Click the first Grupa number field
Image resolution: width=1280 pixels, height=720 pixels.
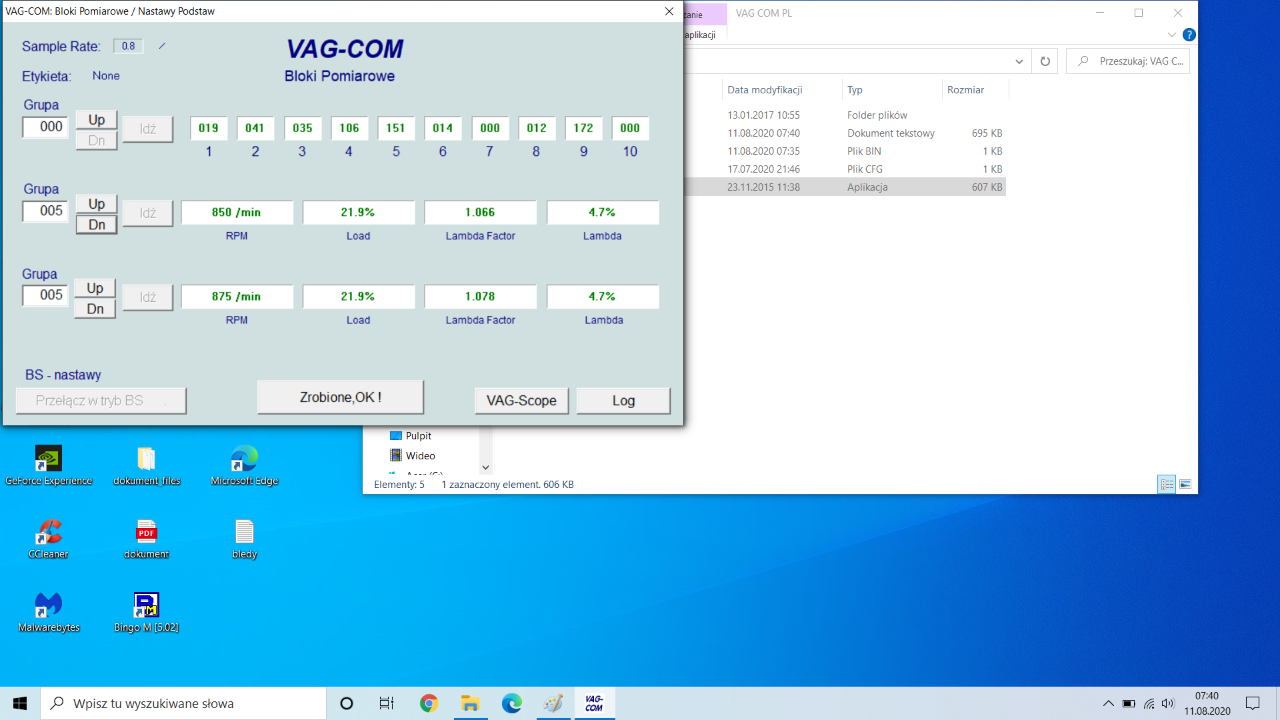tap(45, 127)
